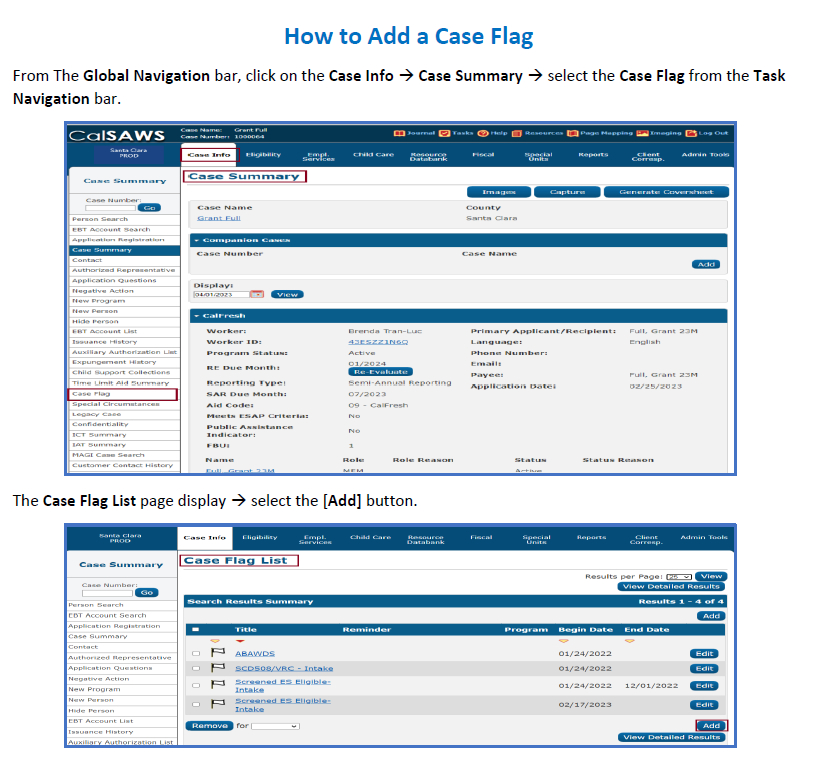Check the box for the ABAWDS flag
840x759 pixels.
point(196,653)
